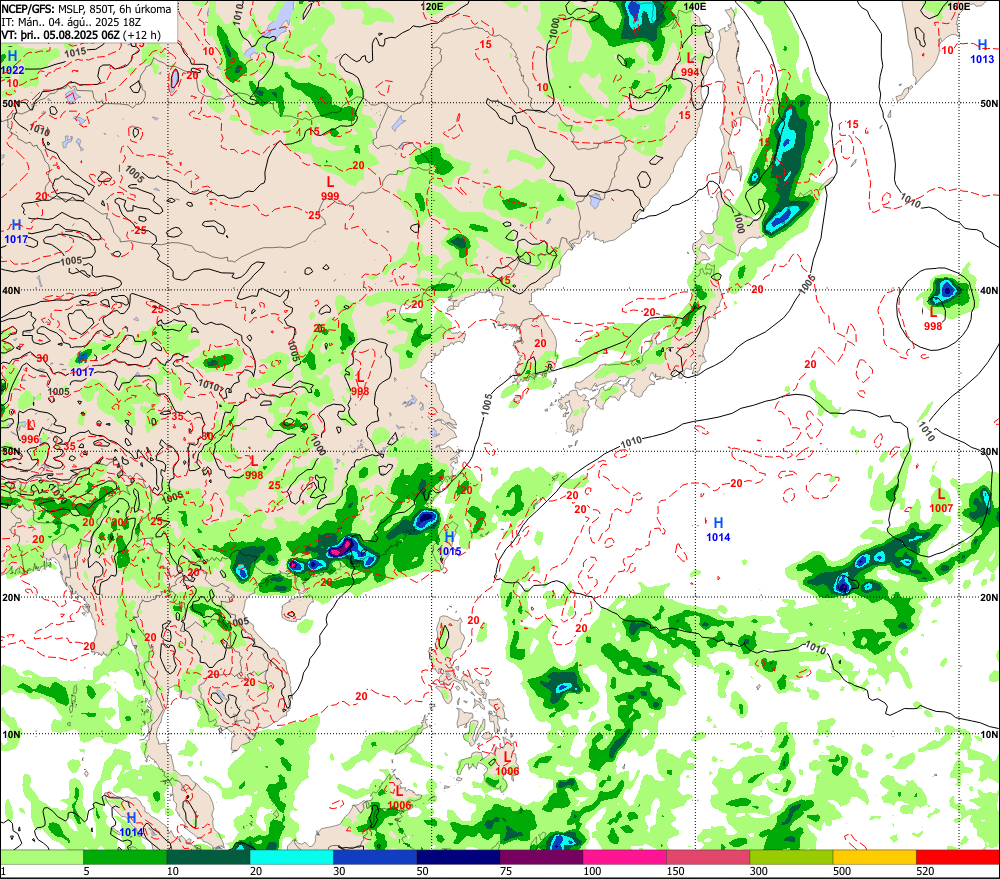Click the blue 30–50 legend swatch
This screenshot has height=879, width=1000.
pyautogui.click(x=375, y=857)
